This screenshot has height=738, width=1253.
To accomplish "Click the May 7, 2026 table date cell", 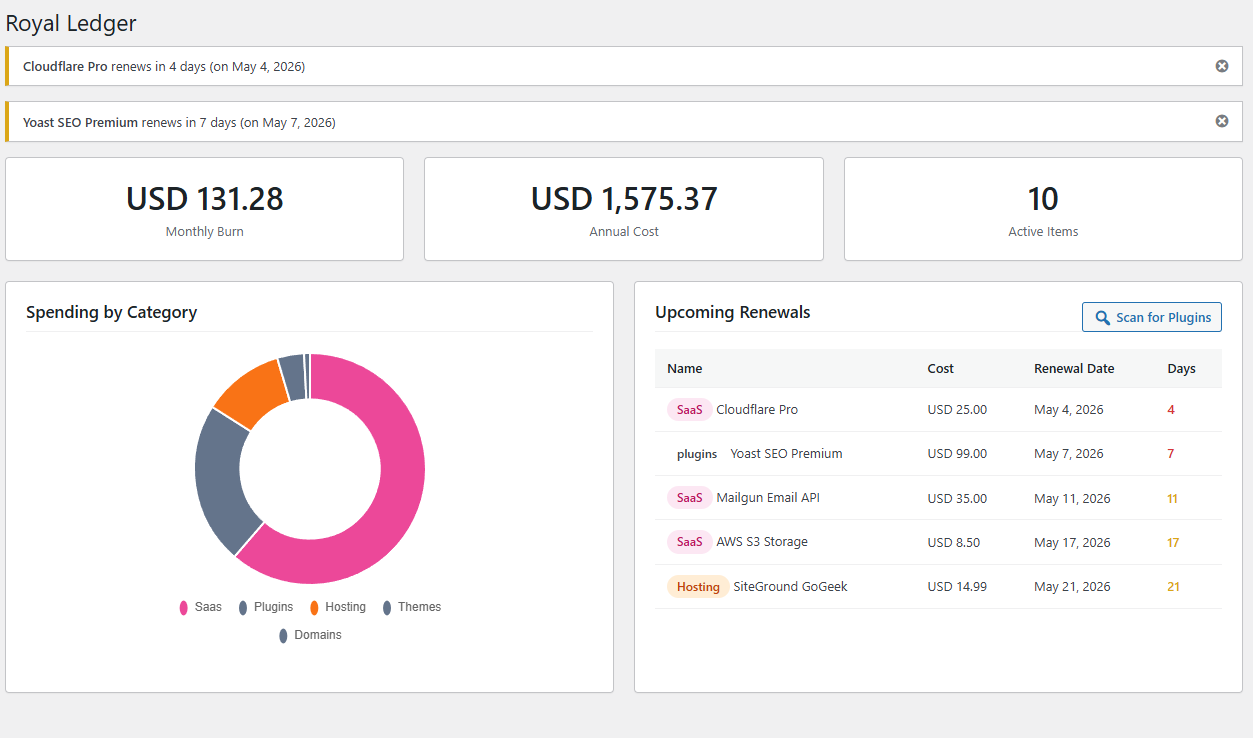I will click(x=1069, y=454).
